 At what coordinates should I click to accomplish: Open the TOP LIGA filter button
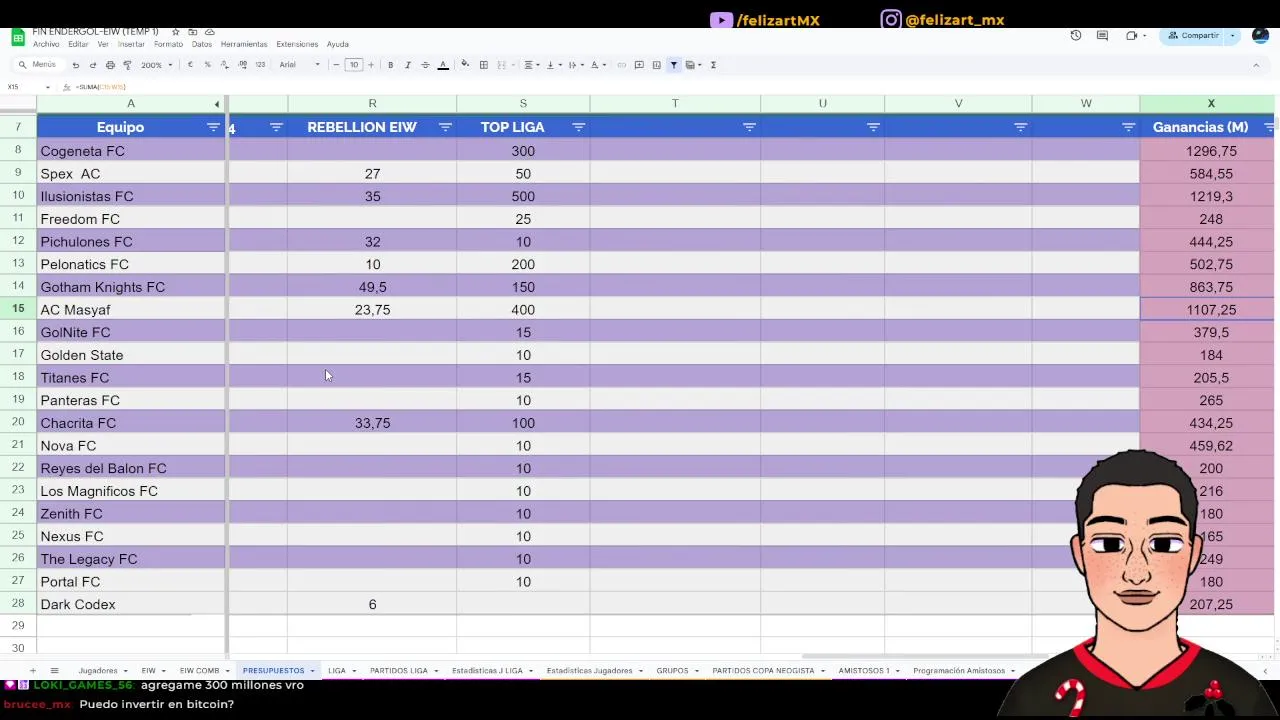(x=578, y=127)
